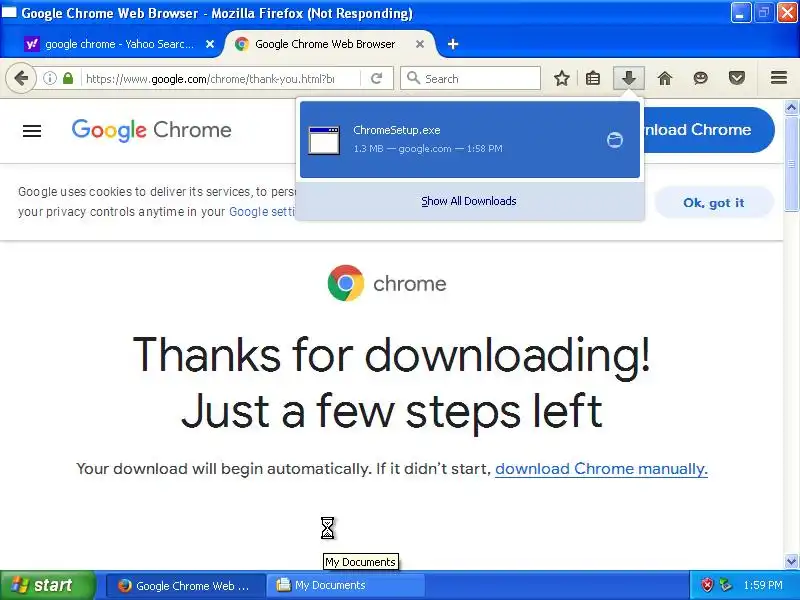Open the Windows start button
800x600 pixels.
(47, 585)
